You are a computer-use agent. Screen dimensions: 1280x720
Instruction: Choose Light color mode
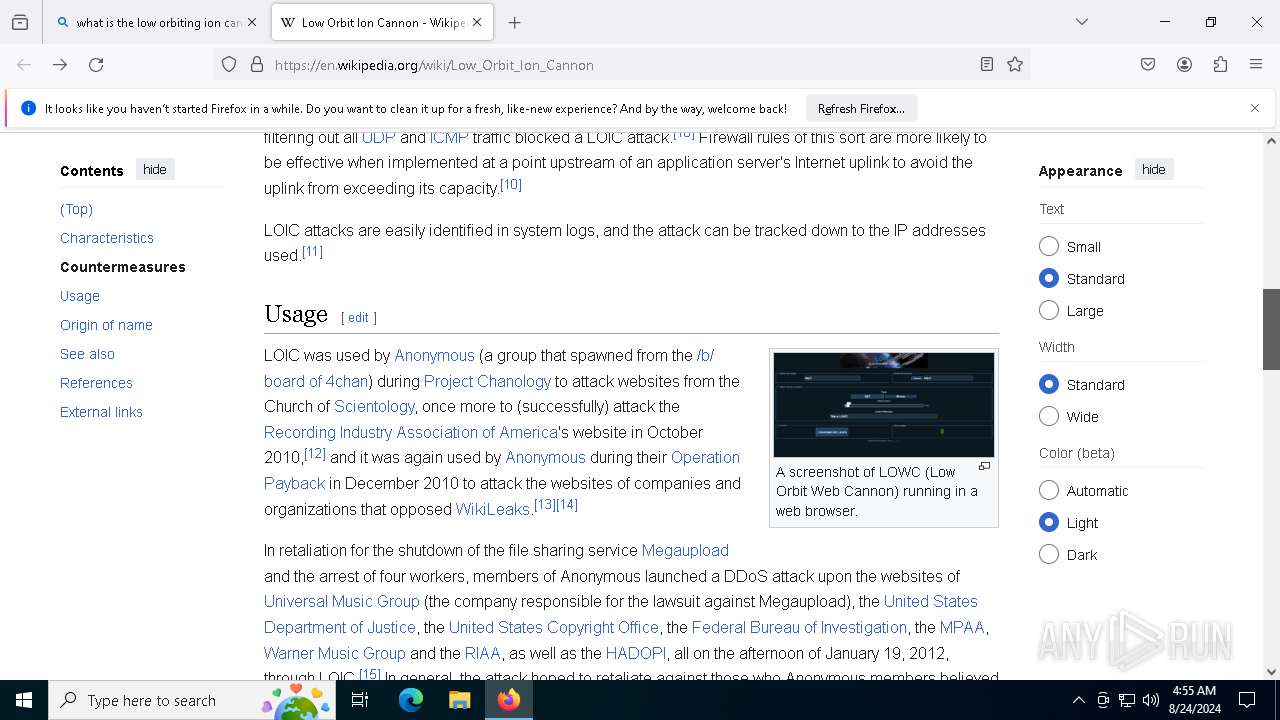pos(1049,522)
